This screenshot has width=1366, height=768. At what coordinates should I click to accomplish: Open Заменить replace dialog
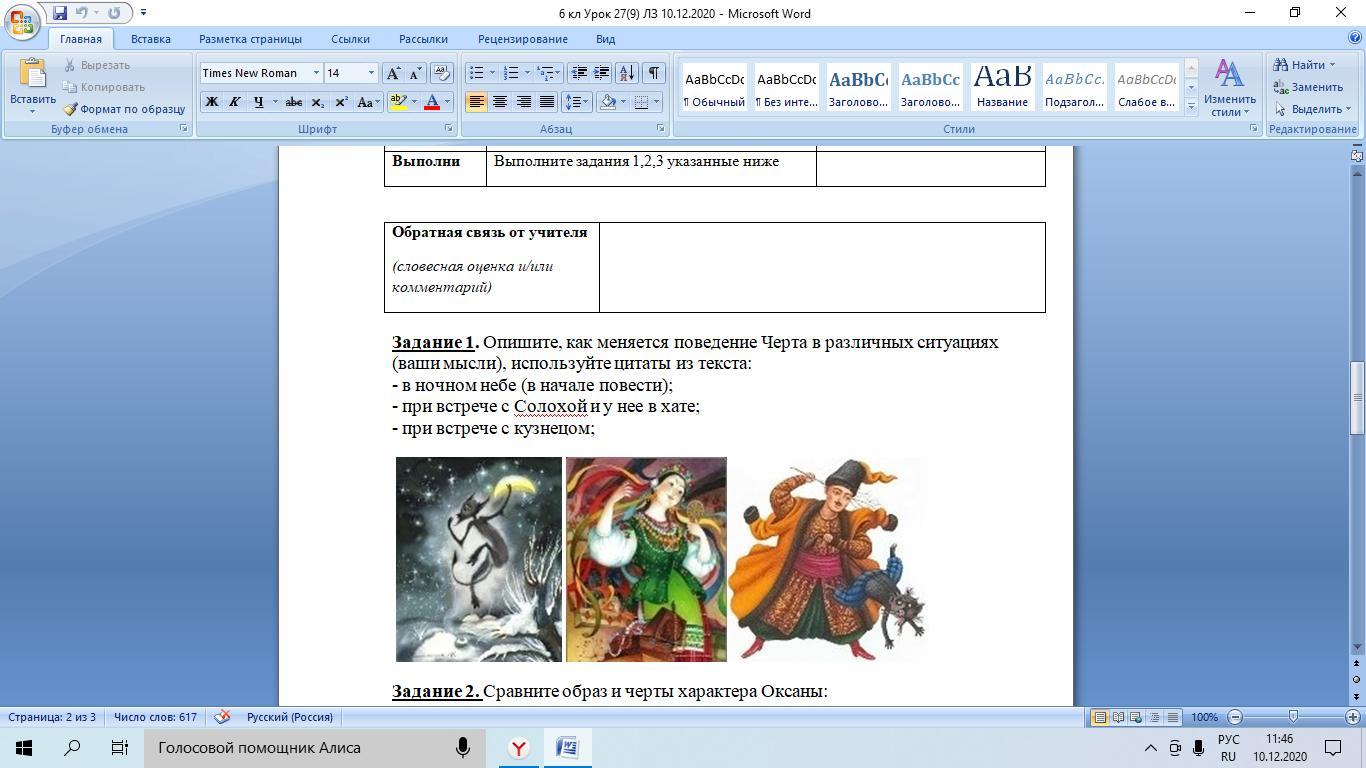coord(1308,87)
